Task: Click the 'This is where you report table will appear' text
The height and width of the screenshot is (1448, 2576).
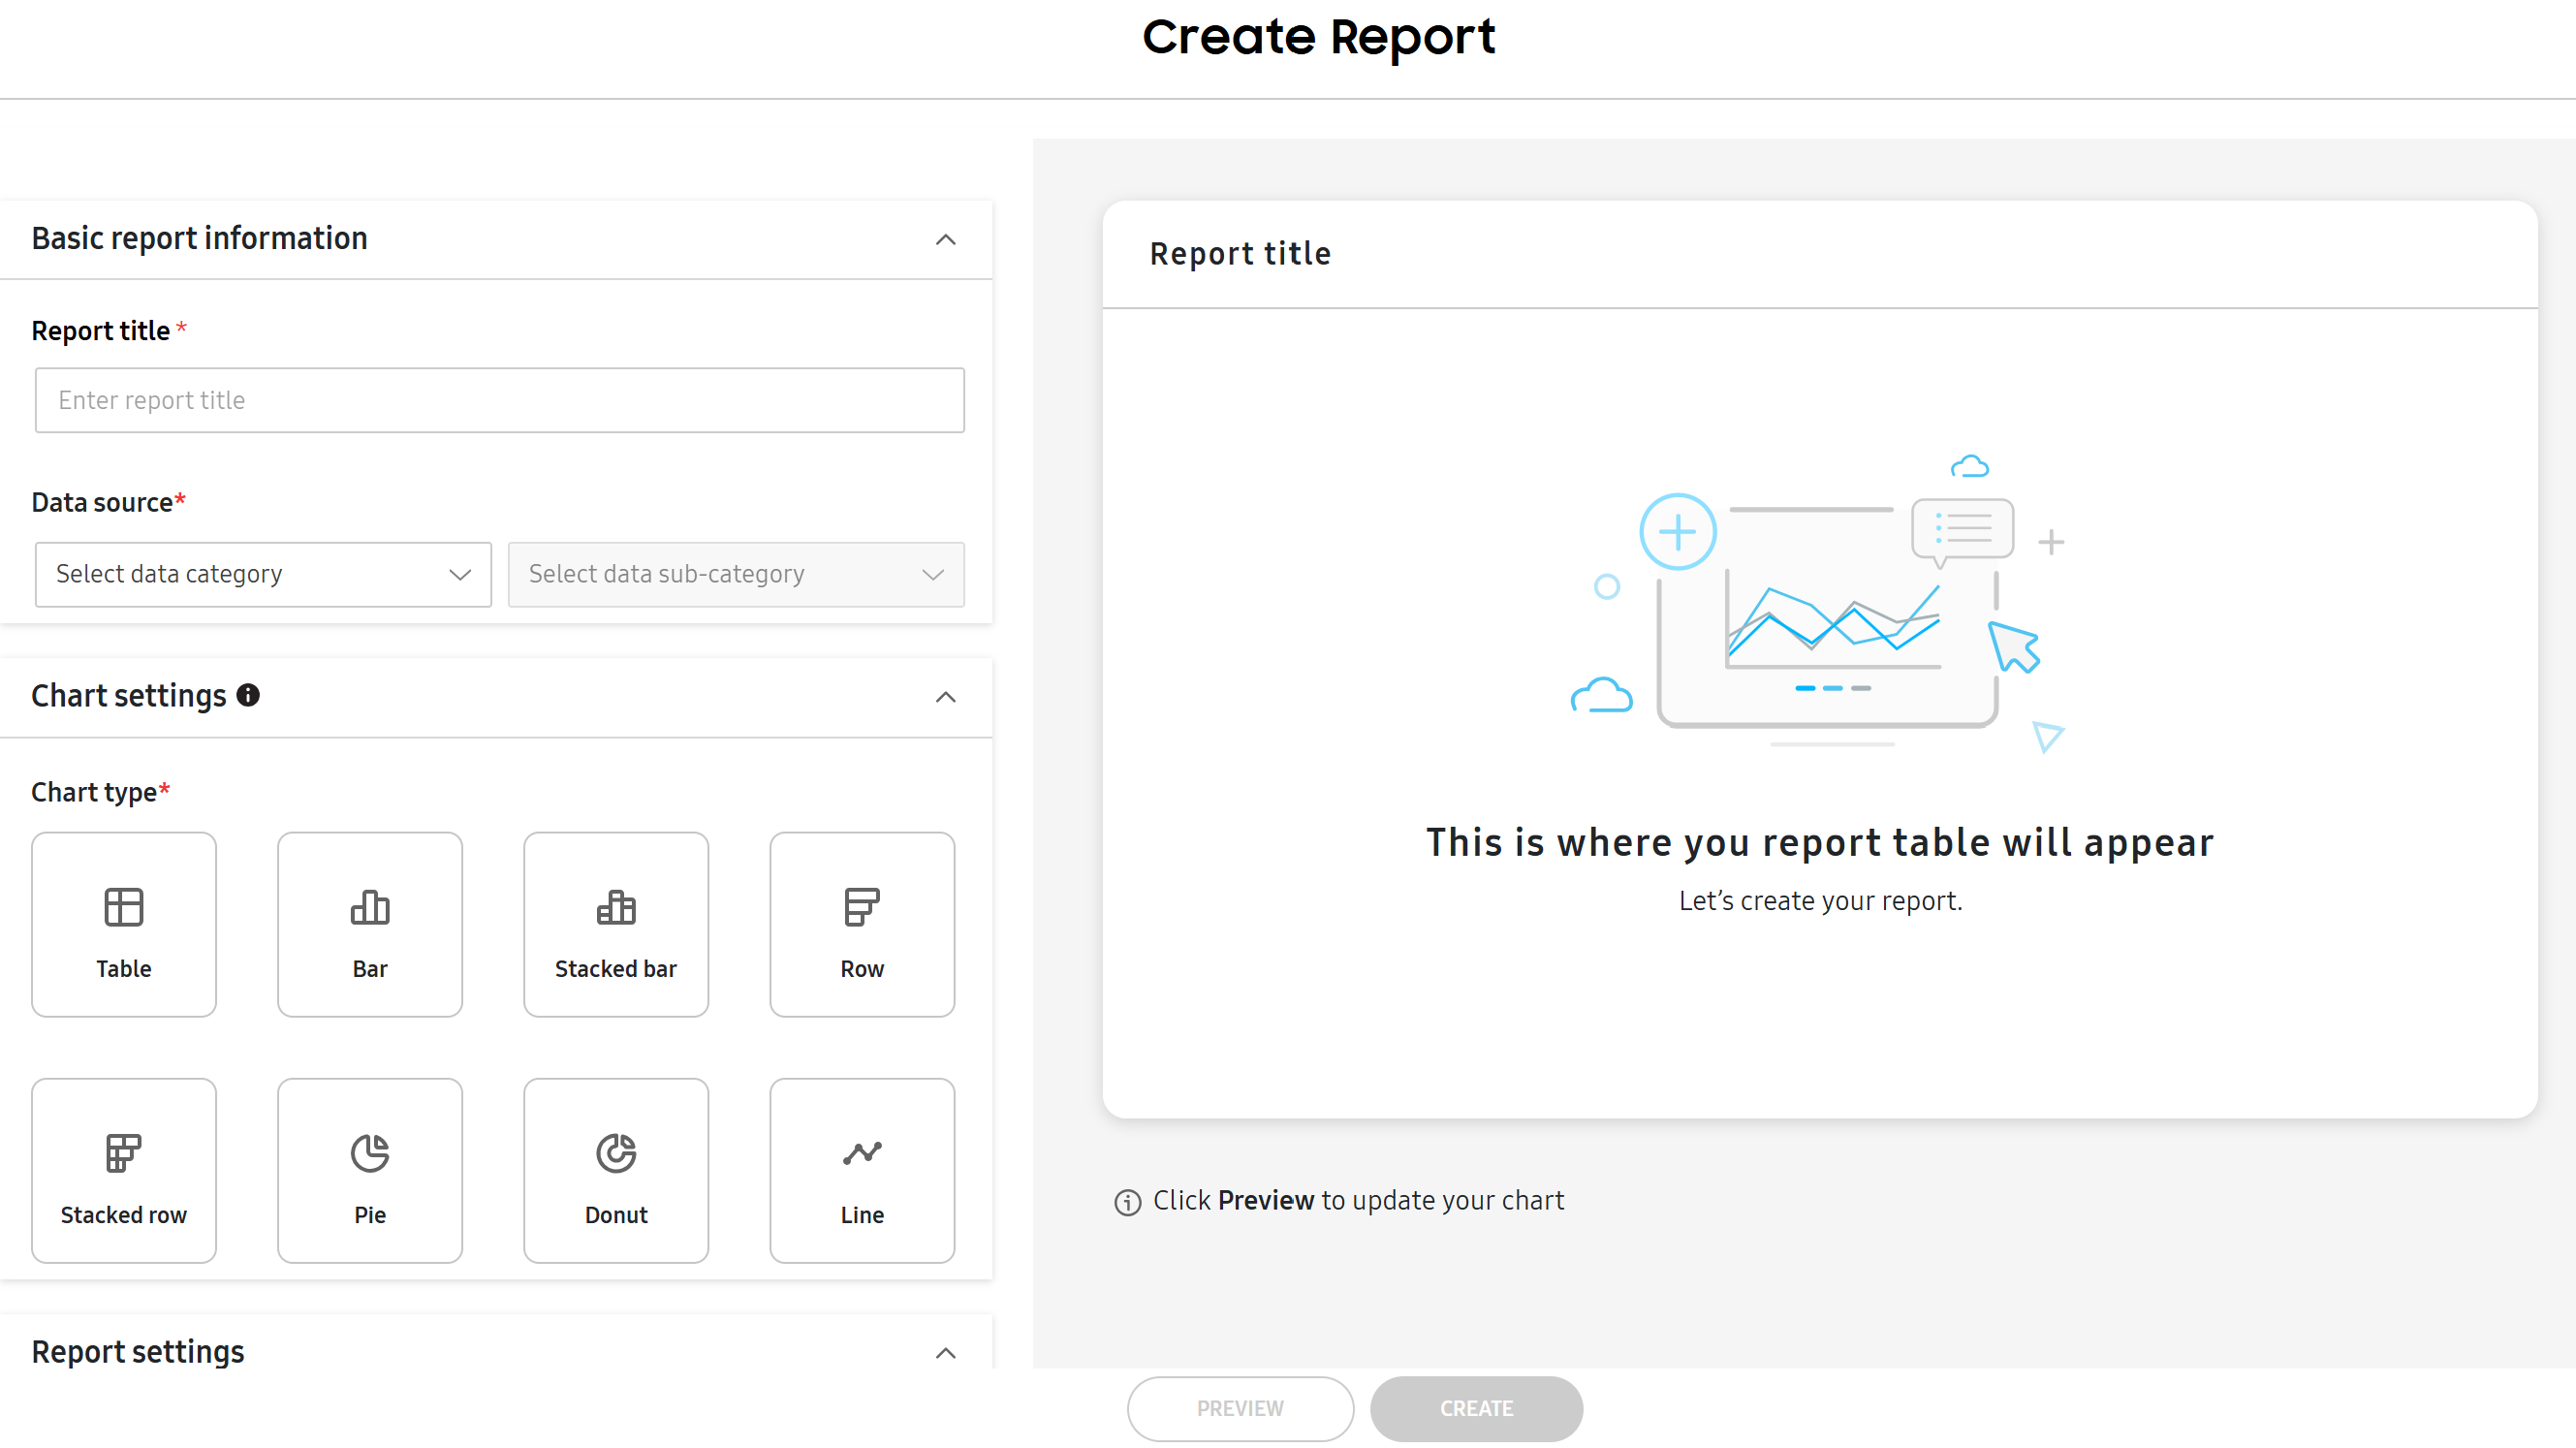Action: click(x=1820, y=842)
